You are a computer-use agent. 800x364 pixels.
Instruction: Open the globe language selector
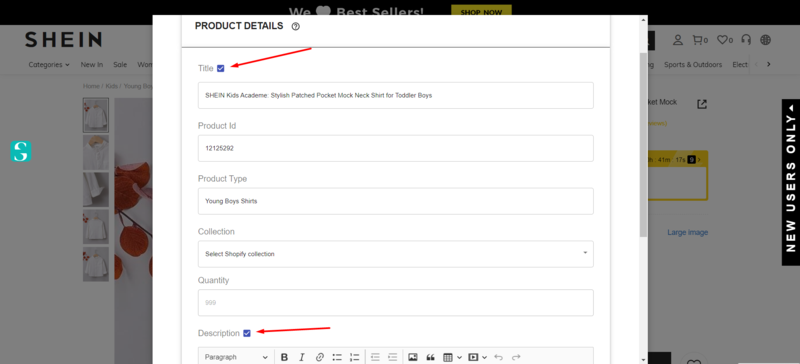pos(765,40)
